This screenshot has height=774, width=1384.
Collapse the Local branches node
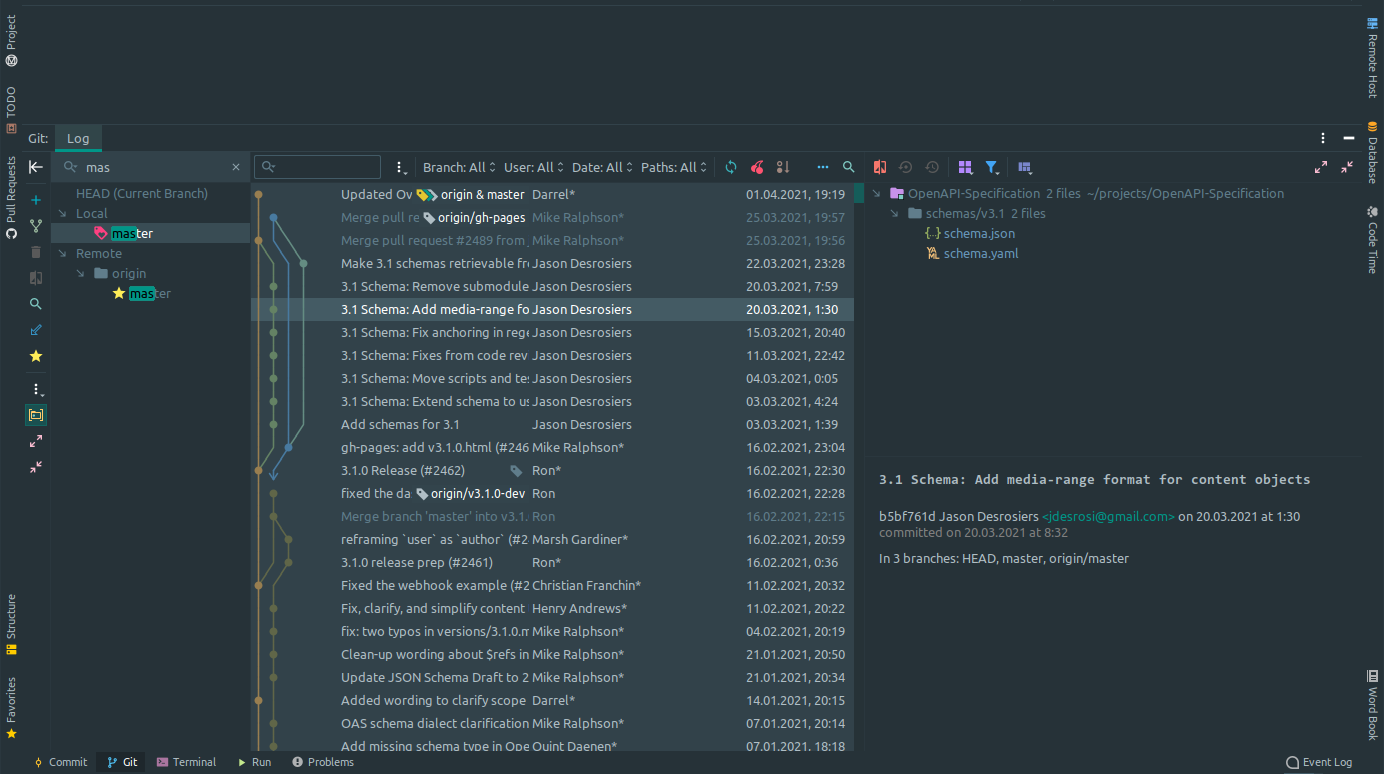(x=62, y=214)
